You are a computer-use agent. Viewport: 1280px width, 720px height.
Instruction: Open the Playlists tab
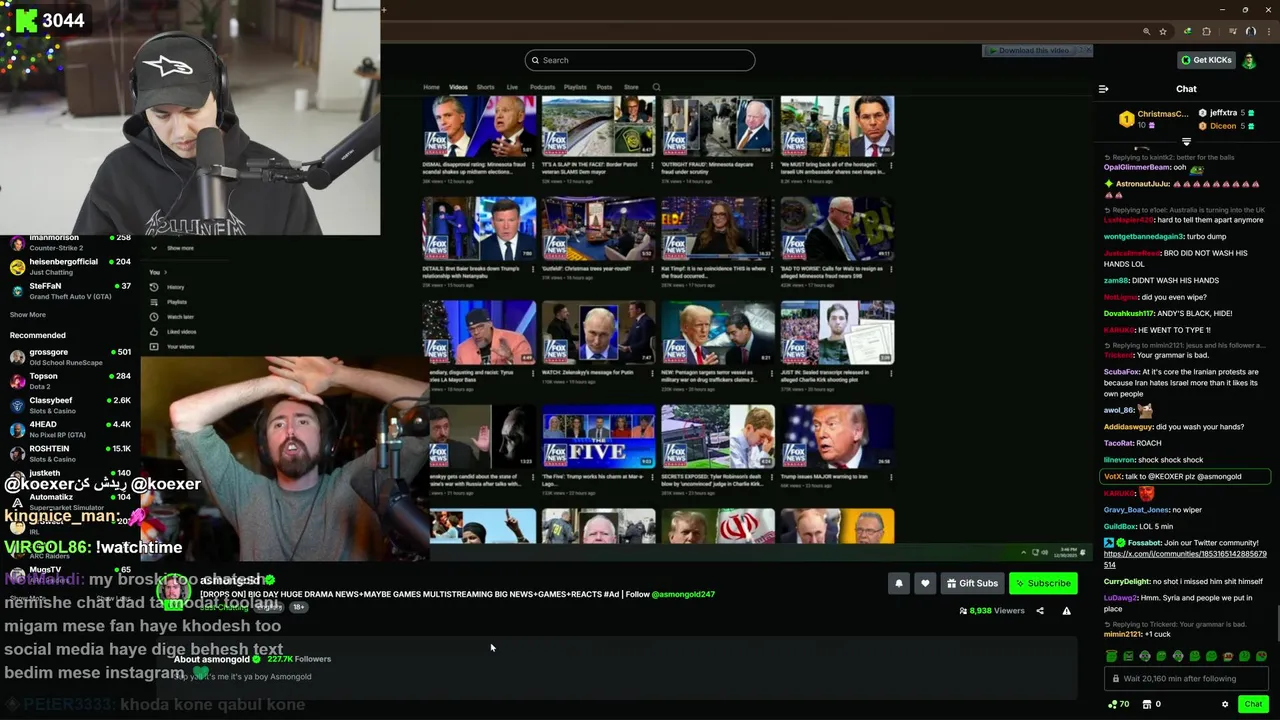point(575,87)
